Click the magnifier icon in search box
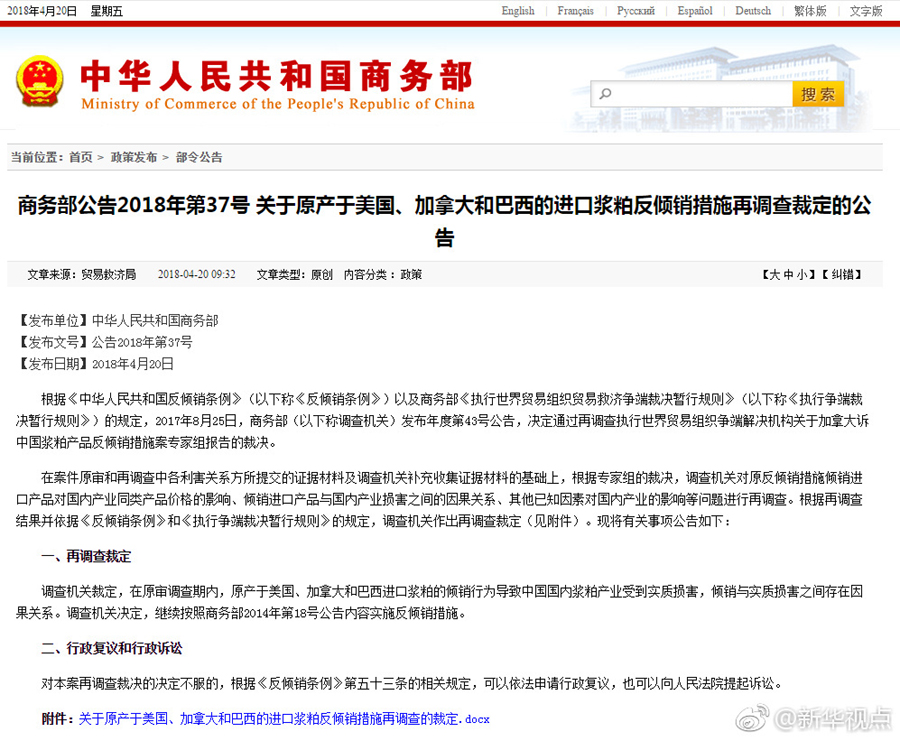Screen dimensions: 900x741 [605, 95]
